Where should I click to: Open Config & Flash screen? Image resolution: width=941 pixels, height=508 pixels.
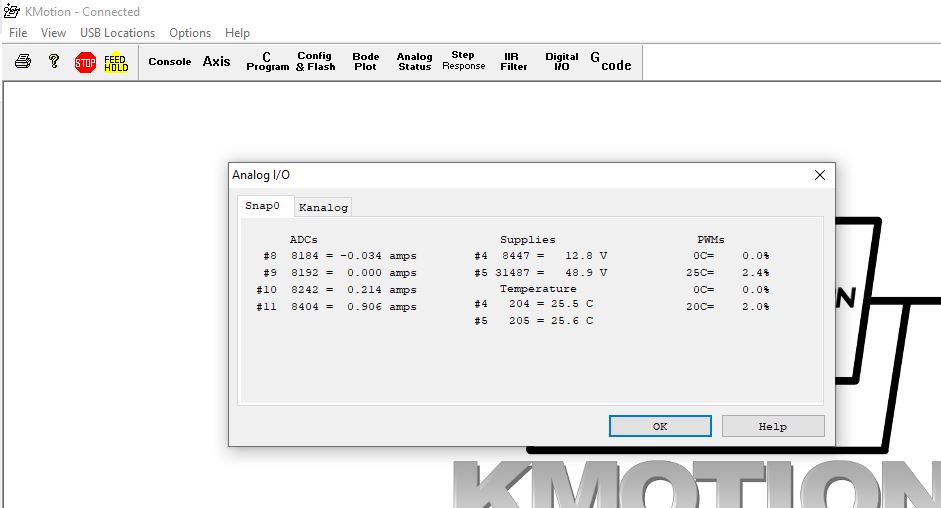pos(315,62)
